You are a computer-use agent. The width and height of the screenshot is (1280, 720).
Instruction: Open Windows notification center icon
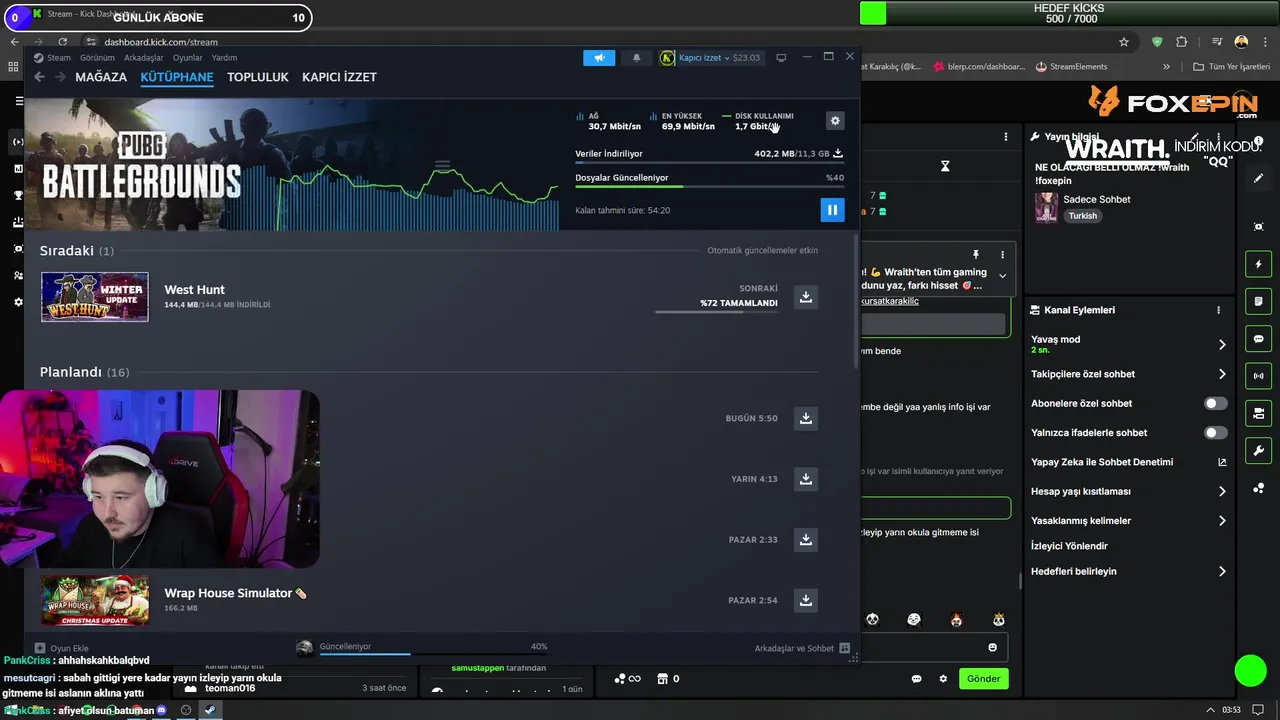pyautogui.click(x=1258, y=710)
